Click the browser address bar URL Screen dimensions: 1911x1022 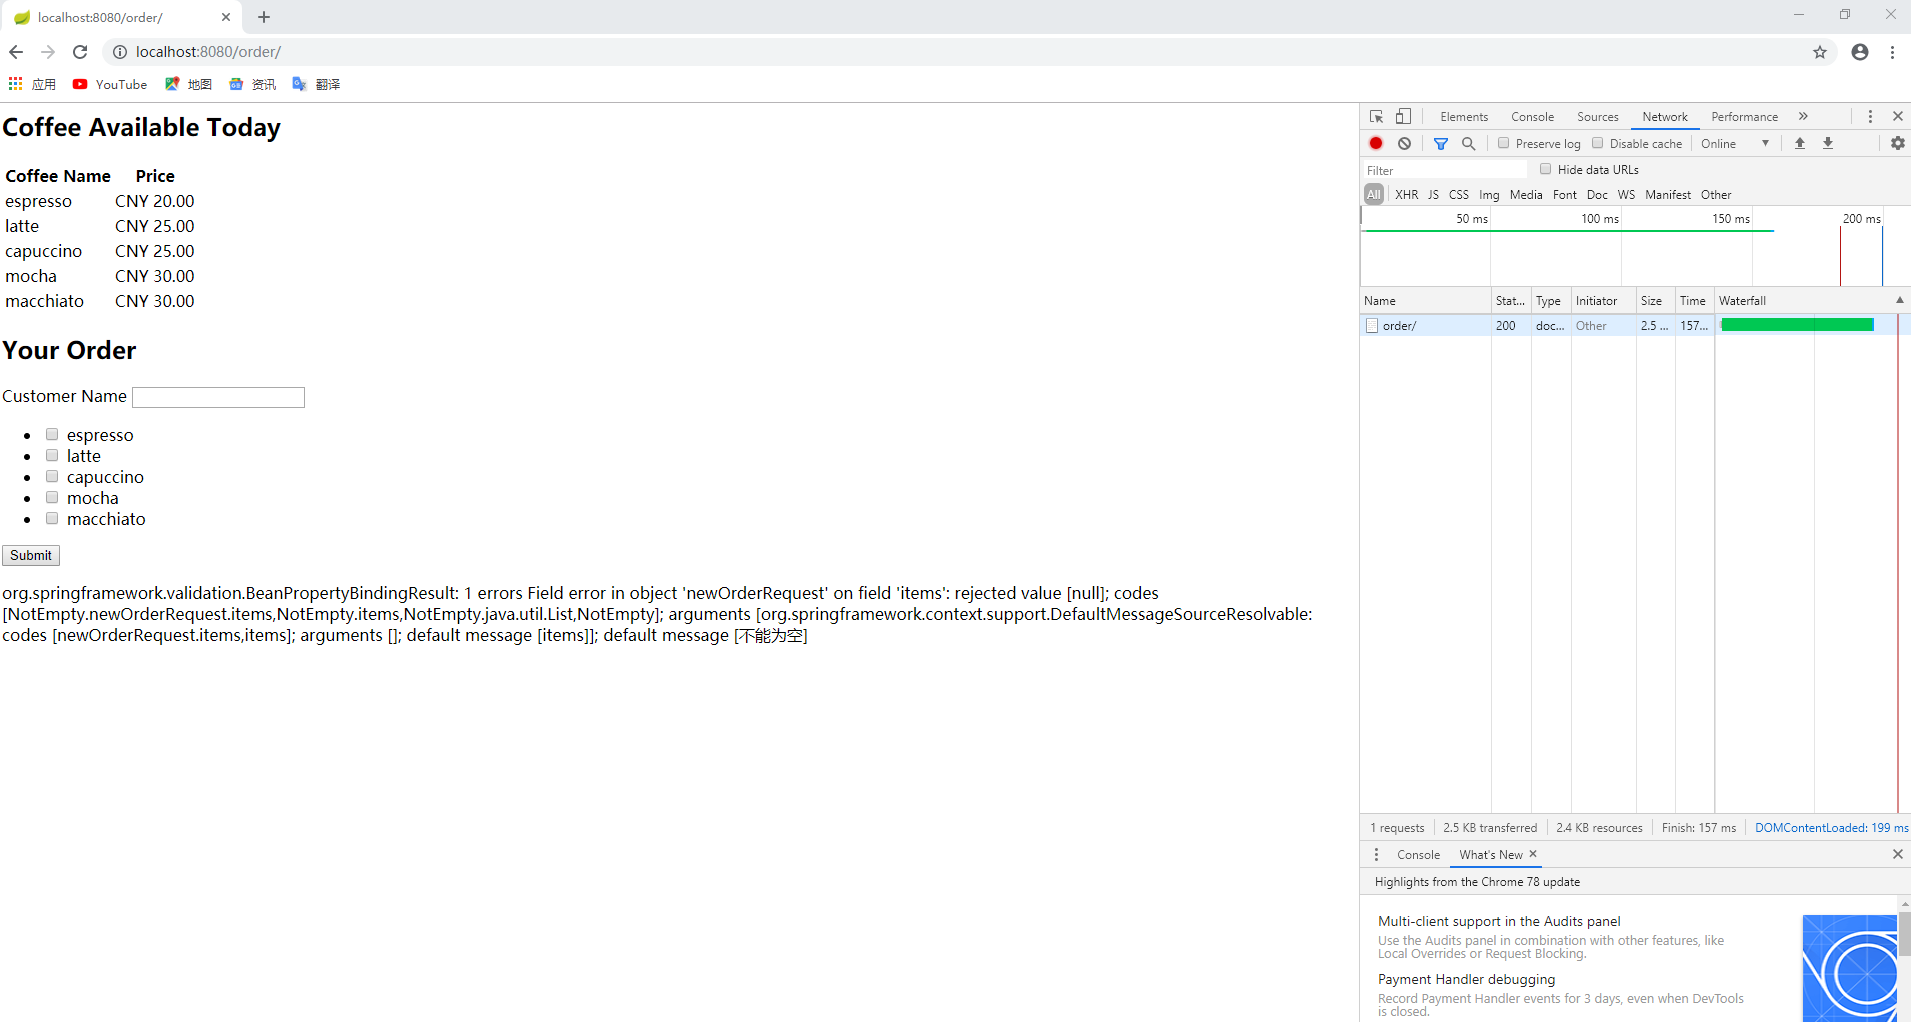[208, 52]
